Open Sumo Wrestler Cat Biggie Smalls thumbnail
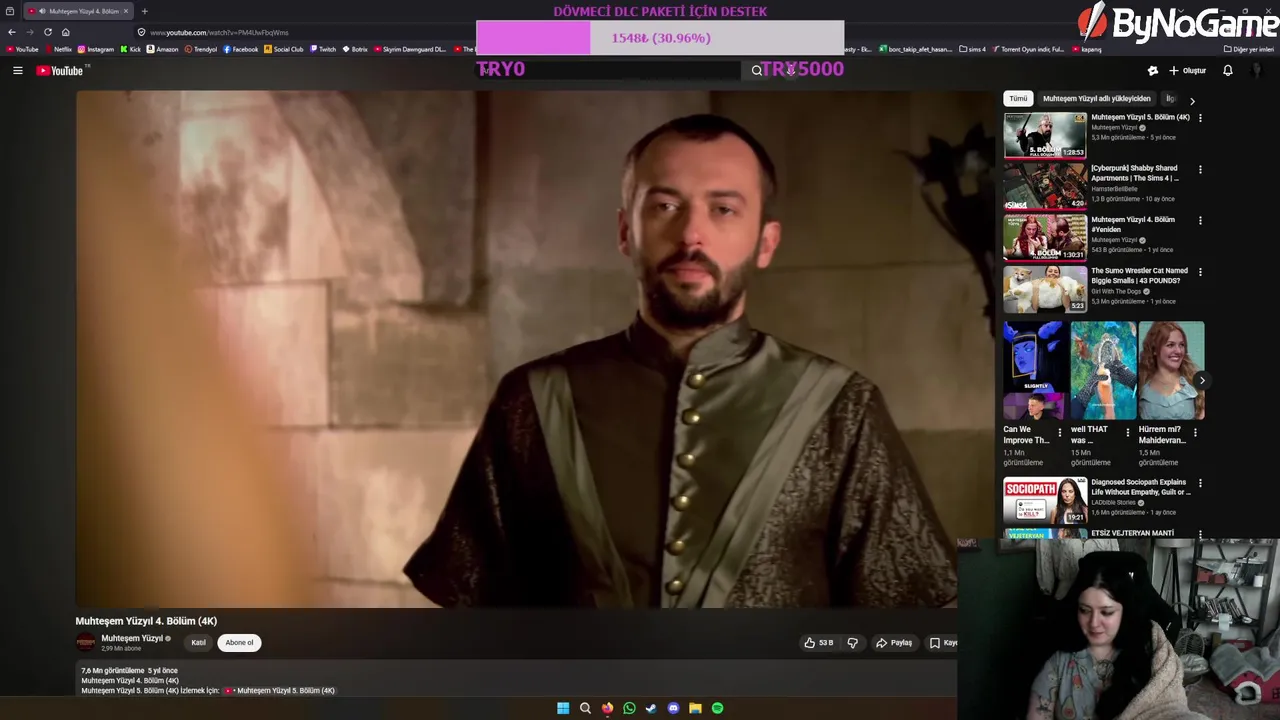 click(1045, 288)
